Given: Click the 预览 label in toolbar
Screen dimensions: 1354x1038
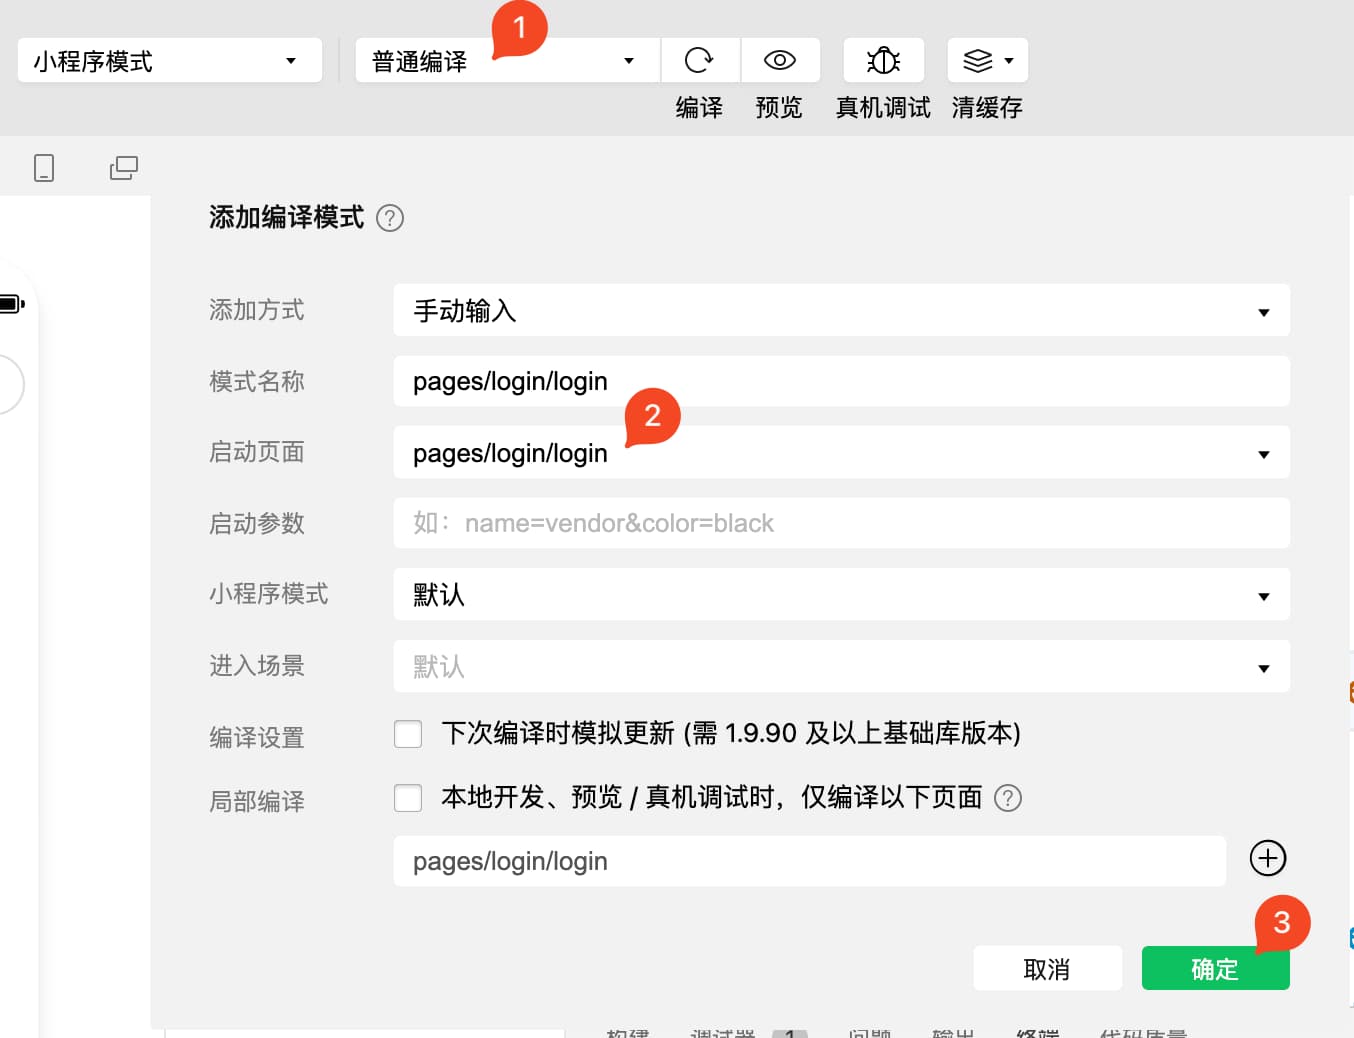Looking at the screenshot, I should point(779,108).
